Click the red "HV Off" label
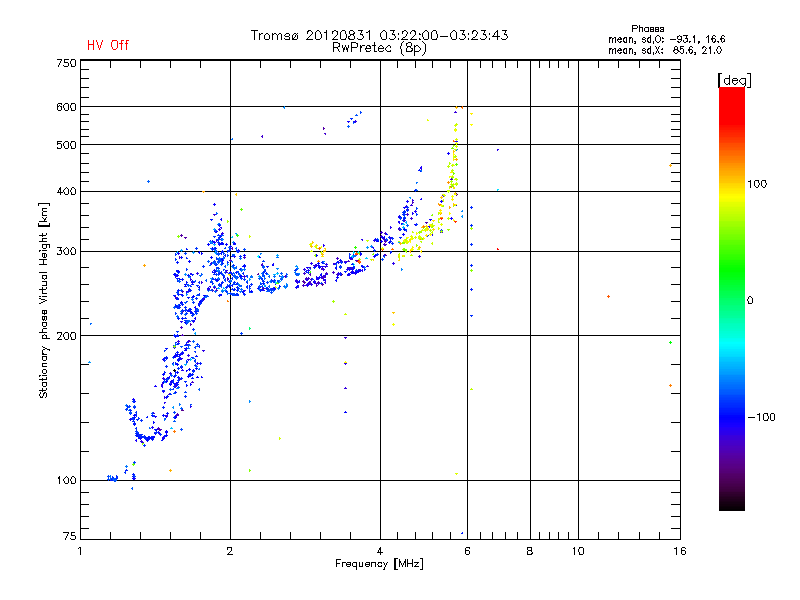 pyautogui.click(x=108, y=45)
